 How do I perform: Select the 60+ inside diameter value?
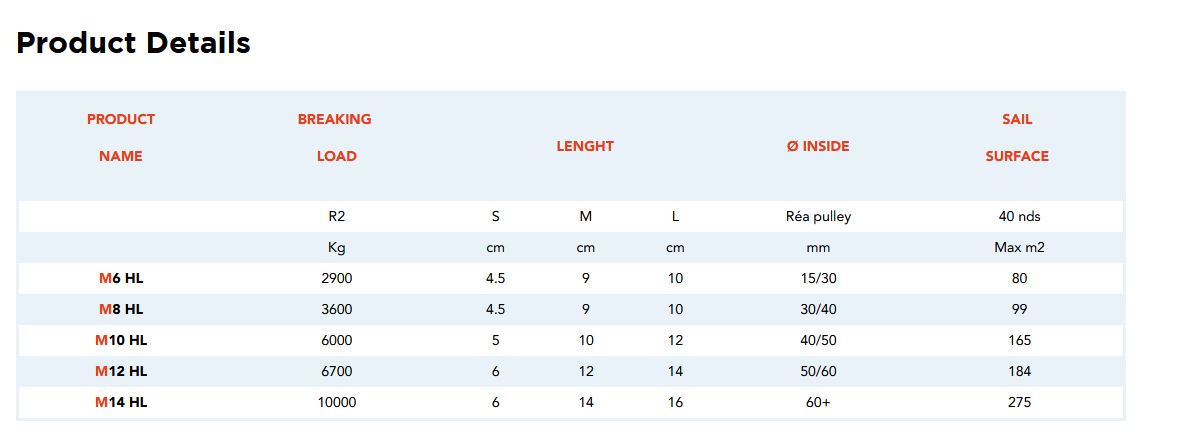click(818, 403)
